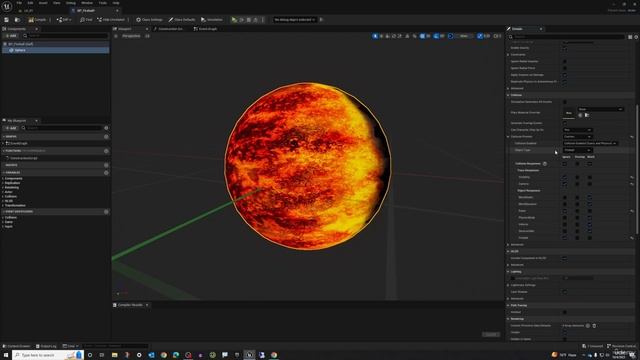Use selected asset for Phys Material

click(x=580, y=116)
